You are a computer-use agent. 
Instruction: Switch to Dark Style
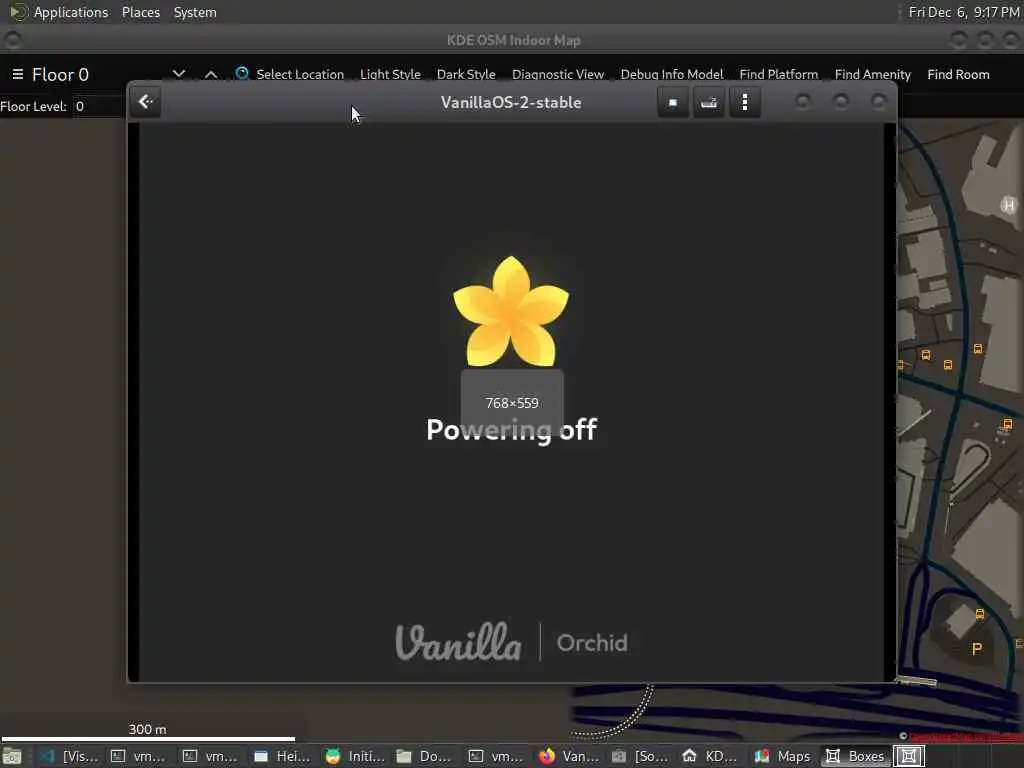click(x=466, y=74)
